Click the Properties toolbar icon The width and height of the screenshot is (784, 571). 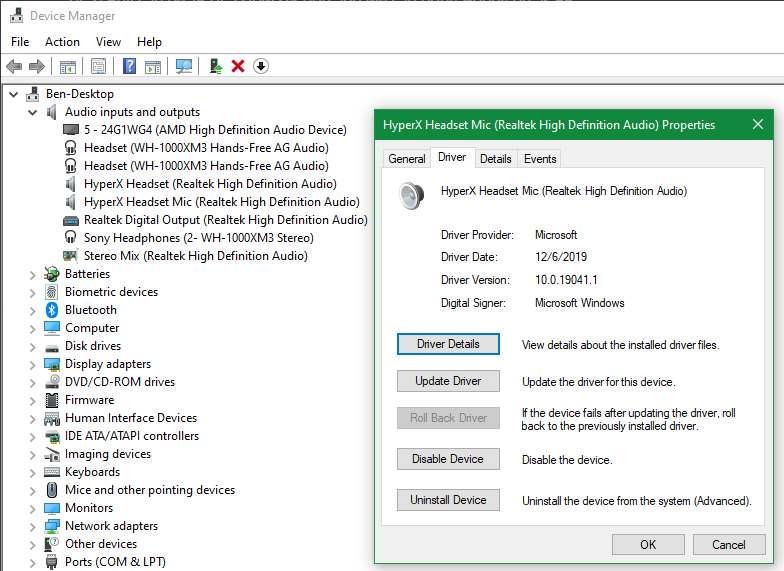pyautogui.click(x=98, y=67)
